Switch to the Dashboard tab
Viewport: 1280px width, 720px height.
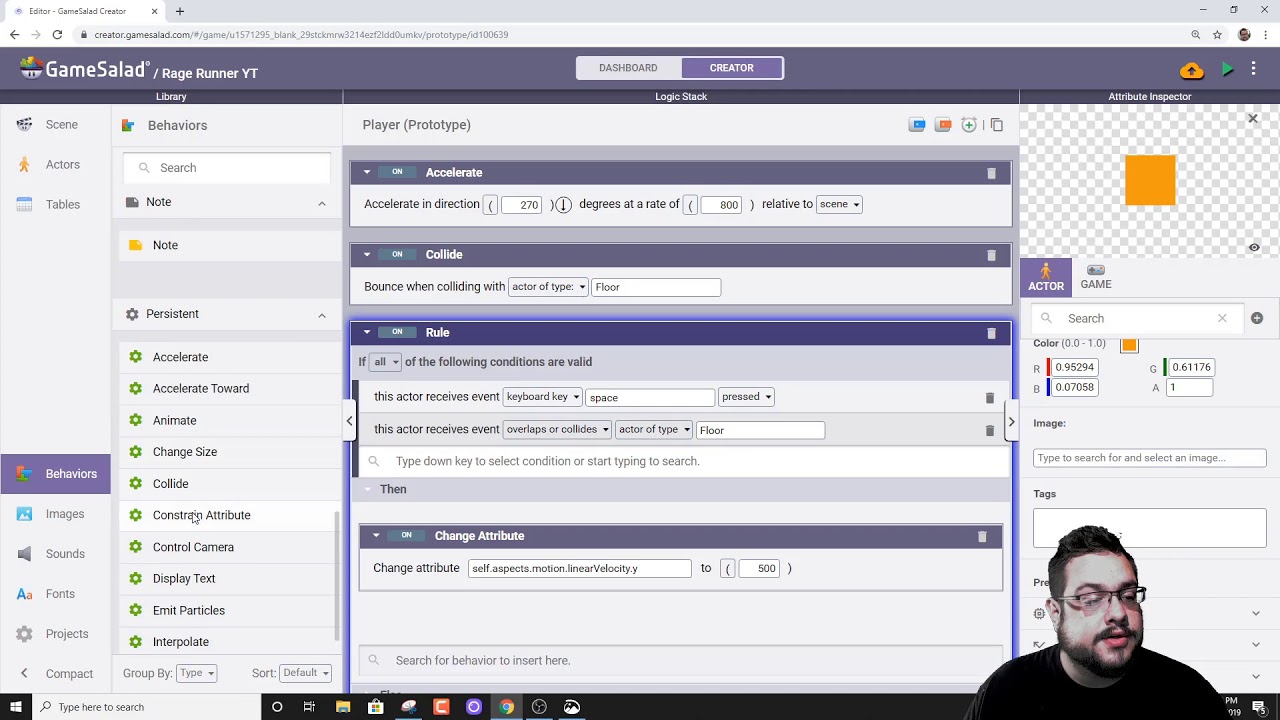pos(628,68)
